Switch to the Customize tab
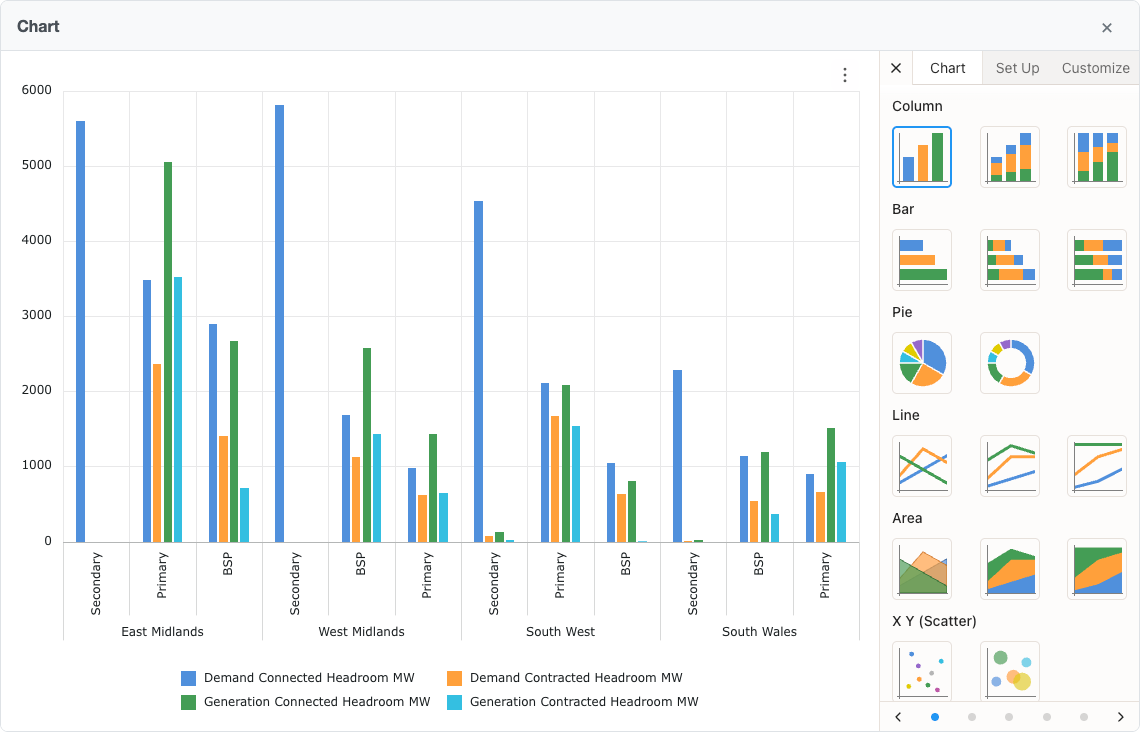The image size is (1140, 732). click(1095, 68)
